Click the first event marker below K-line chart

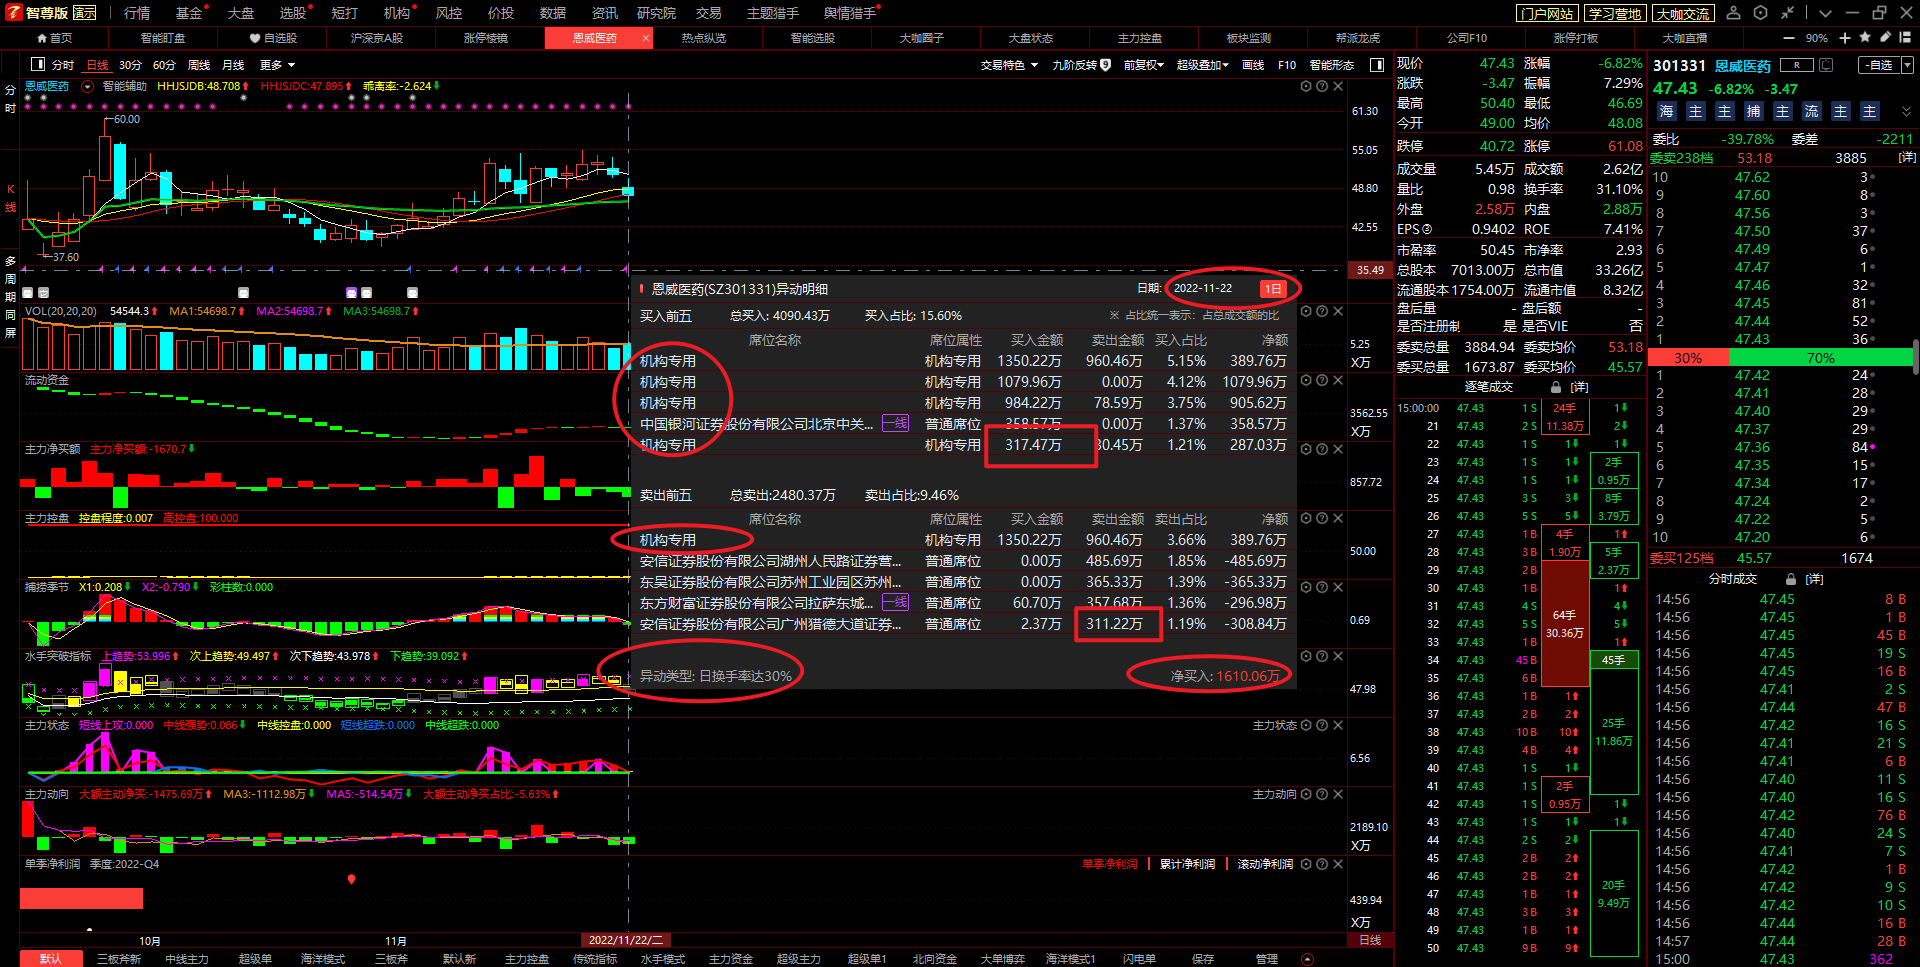[x=27, y=293]
